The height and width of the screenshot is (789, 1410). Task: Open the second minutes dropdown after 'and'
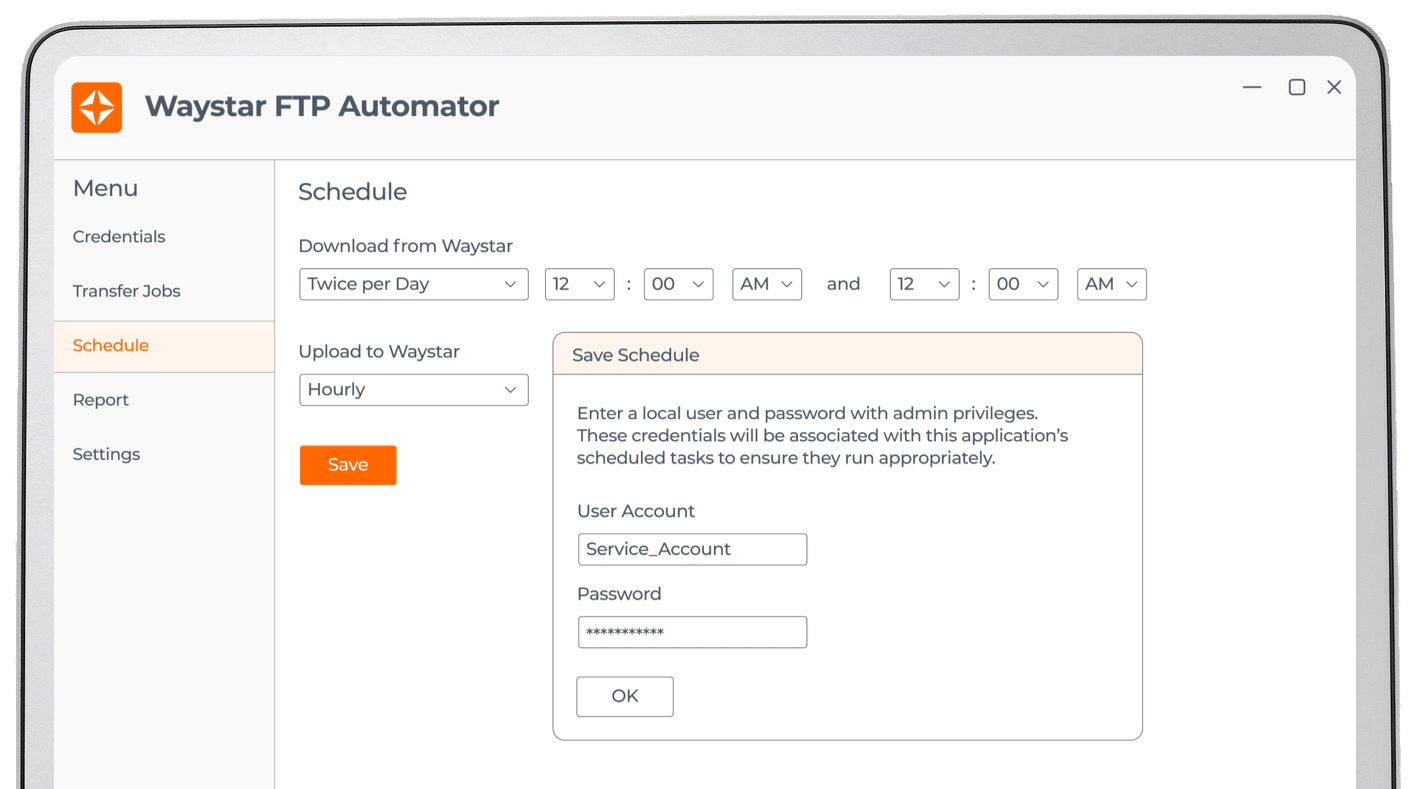[1023, 284]
